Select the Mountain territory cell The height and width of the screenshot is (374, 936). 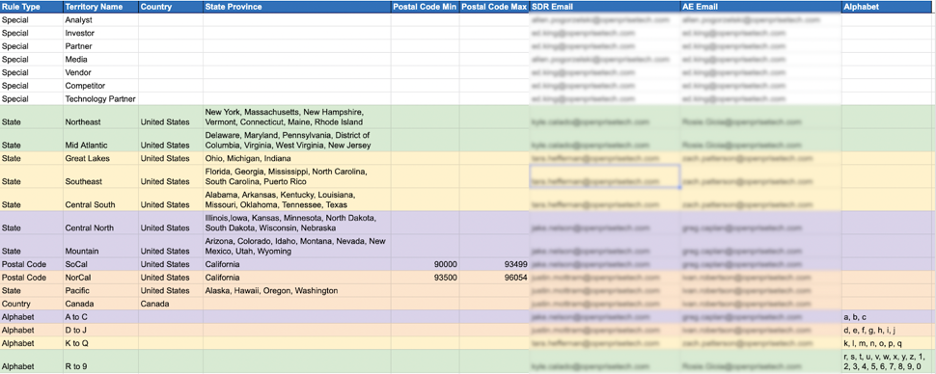[100, 246]
